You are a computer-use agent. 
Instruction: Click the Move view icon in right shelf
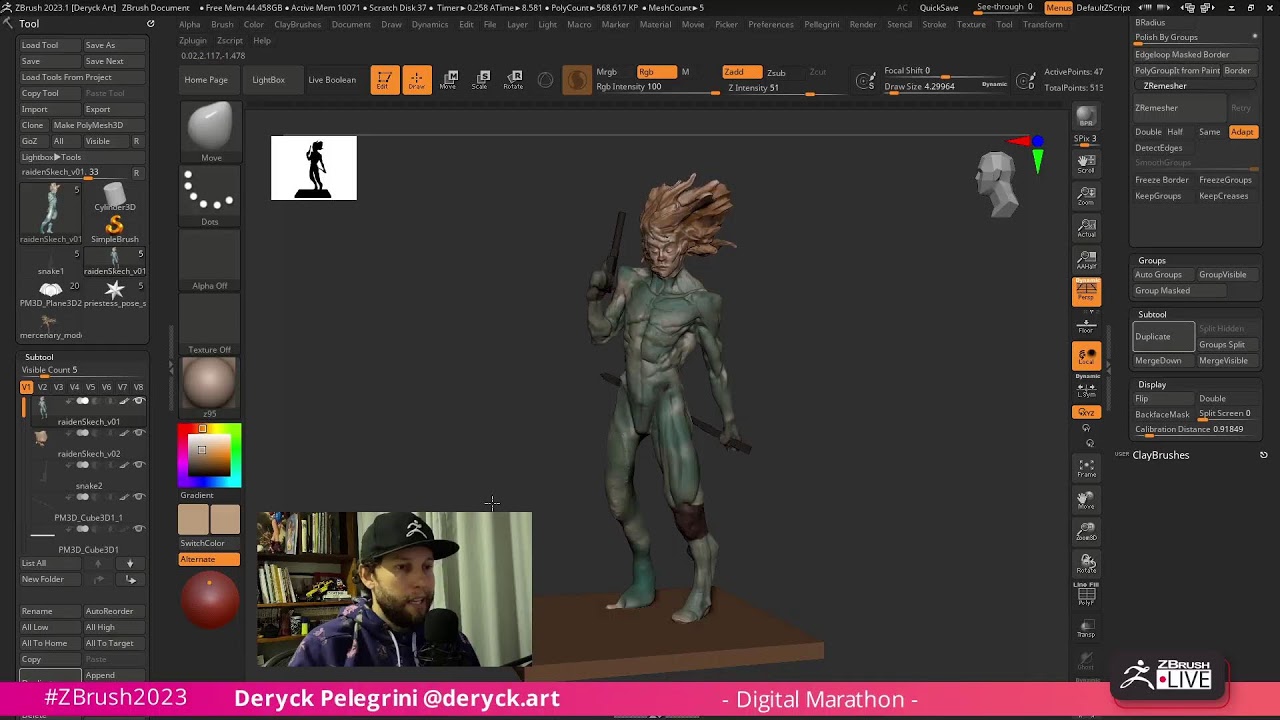coord(1086,499)
